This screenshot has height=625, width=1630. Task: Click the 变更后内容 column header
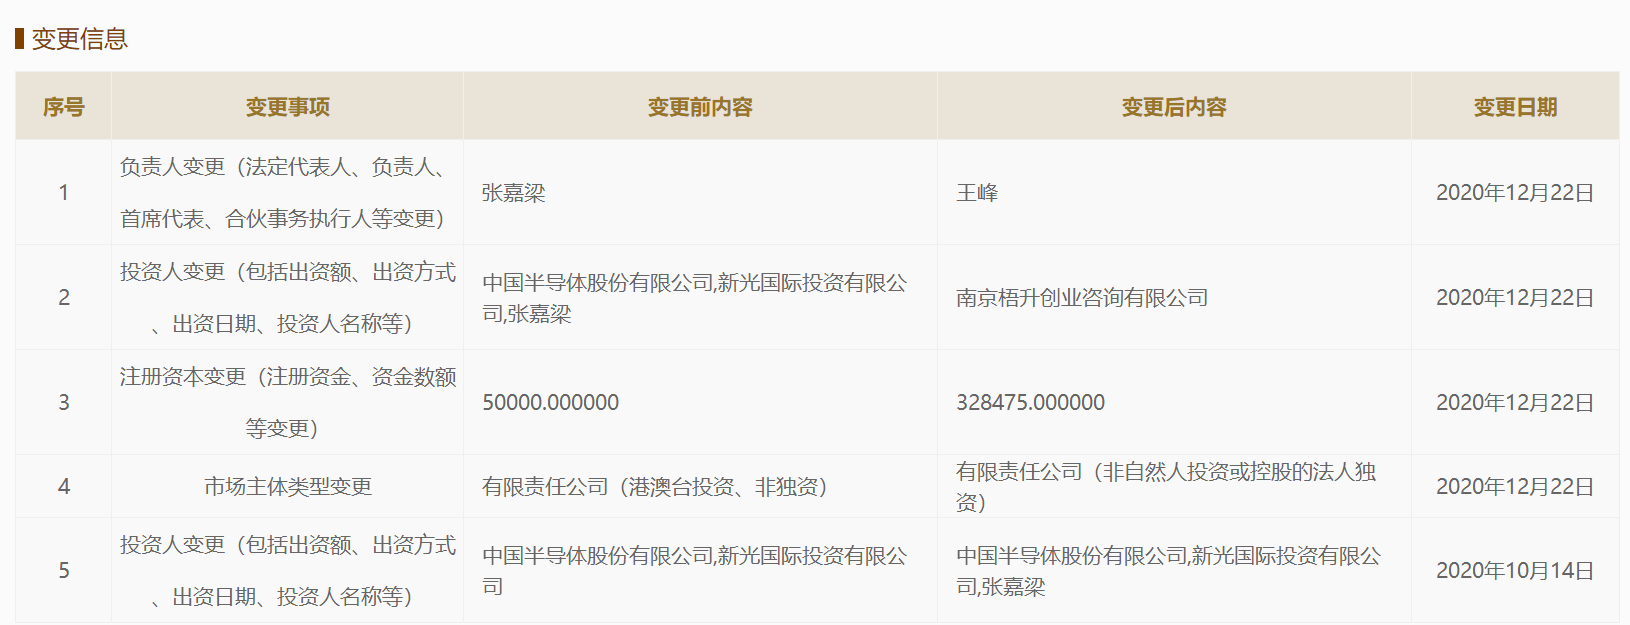coord(1174,107)
